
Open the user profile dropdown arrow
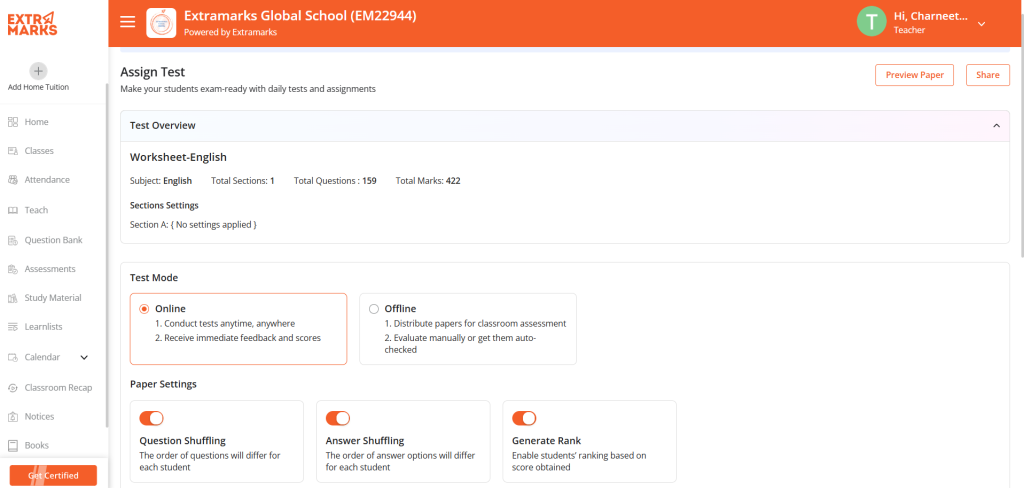click(981, 24)
